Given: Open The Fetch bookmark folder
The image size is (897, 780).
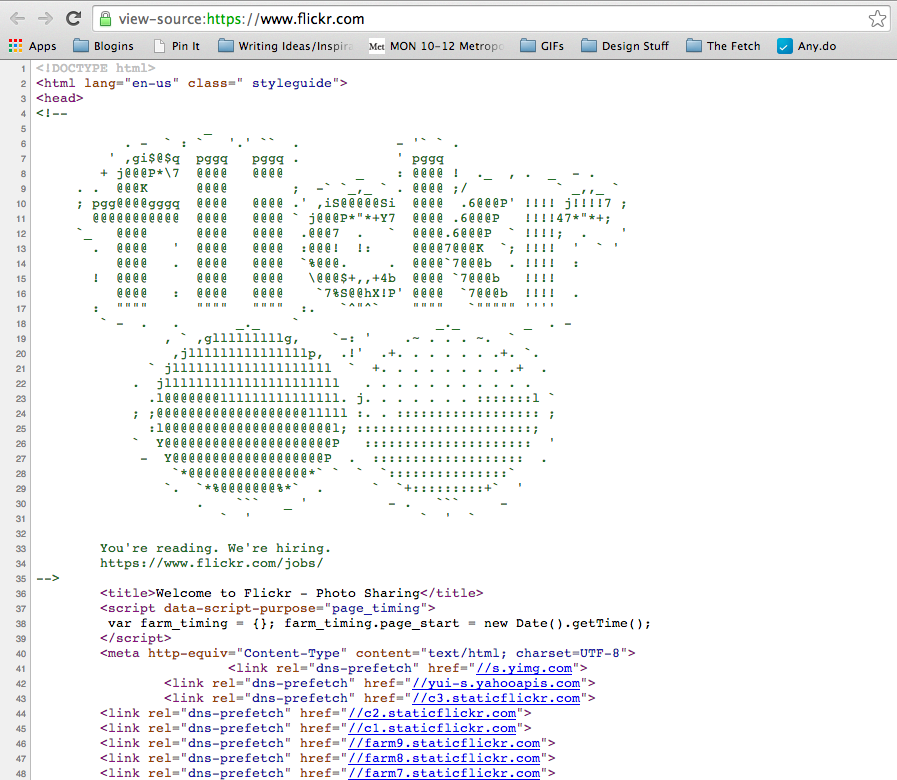Looking at the screenshot, I should (x=723, y=46).
